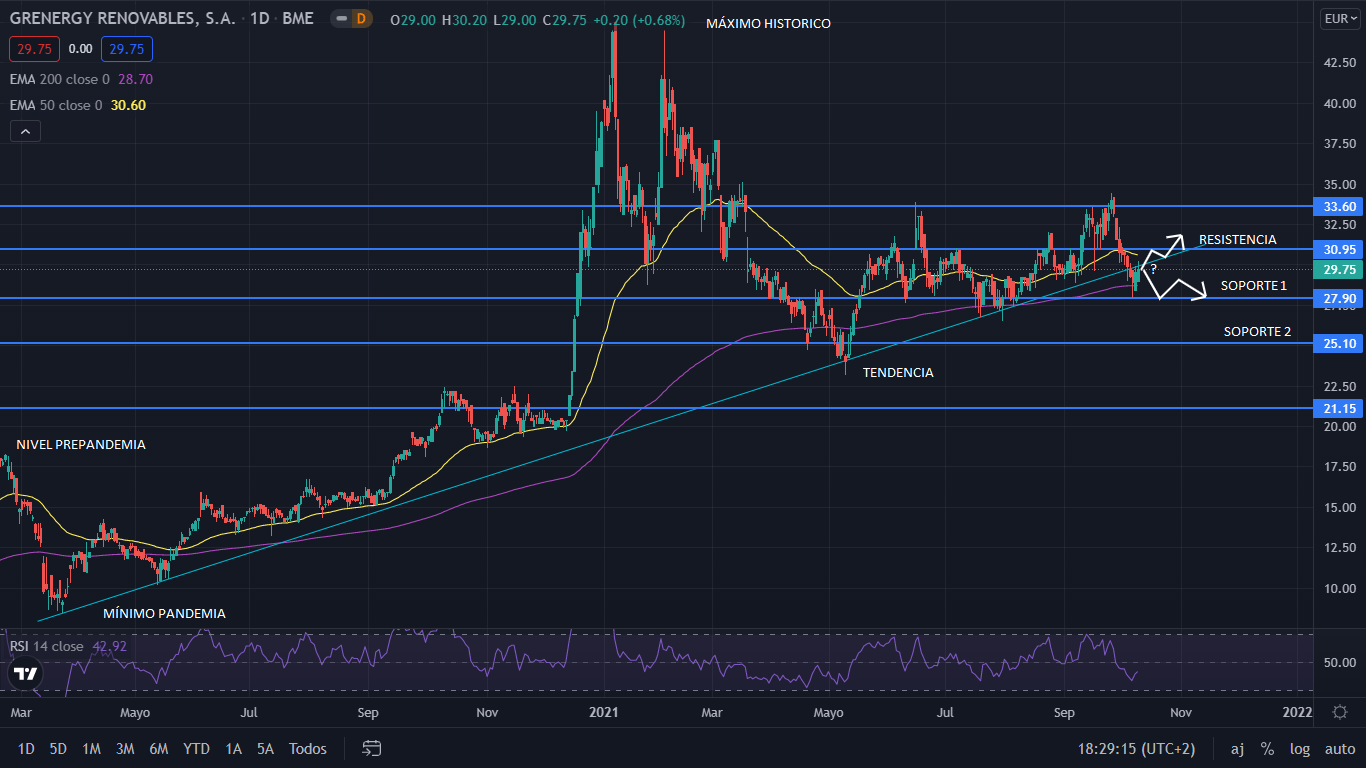Open the timezone menu showing UTC+2
1366x768 pixels.
[1136, 748]
